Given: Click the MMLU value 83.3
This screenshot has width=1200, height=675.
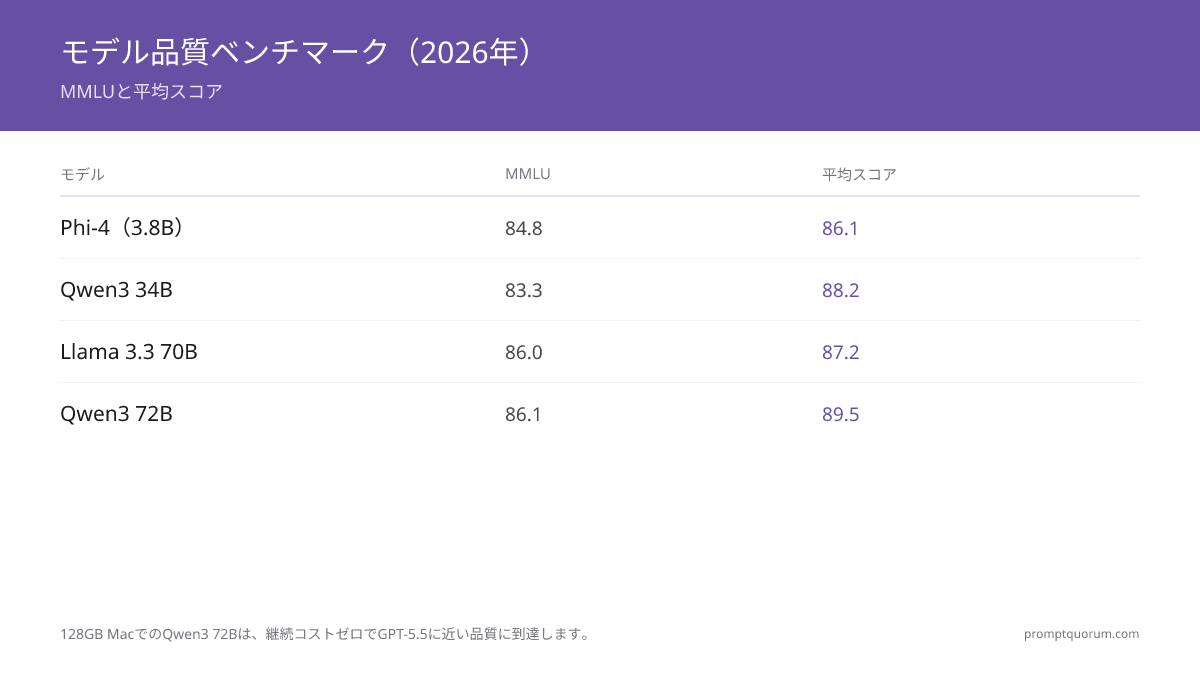Looking at the screenshot, I should pos(524,290).
